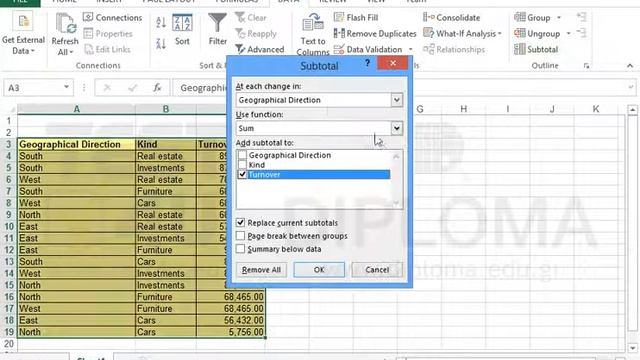Click Cancel in Subtotal dialog
This screenshot has width=640, height=360.
tap(377, 270)
